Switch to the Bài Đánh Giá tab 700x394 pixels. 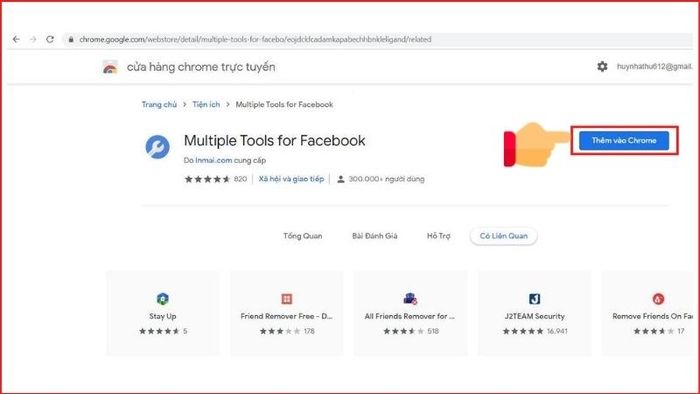(375, 236)
